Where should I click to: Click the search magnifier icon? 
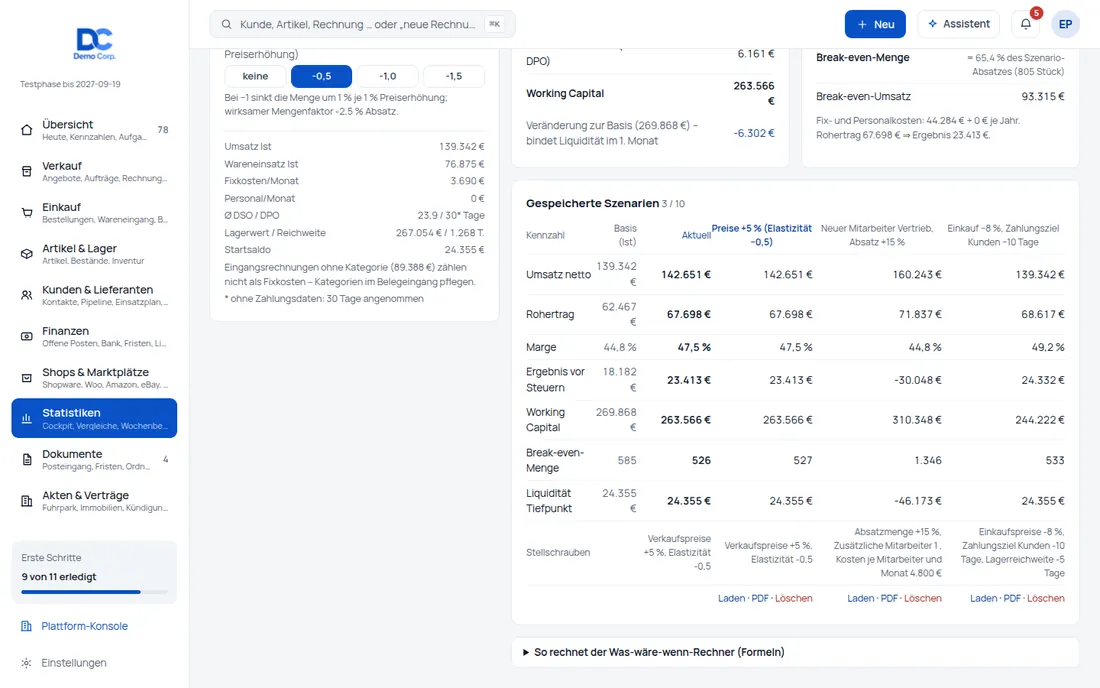[x=227, y=25]
